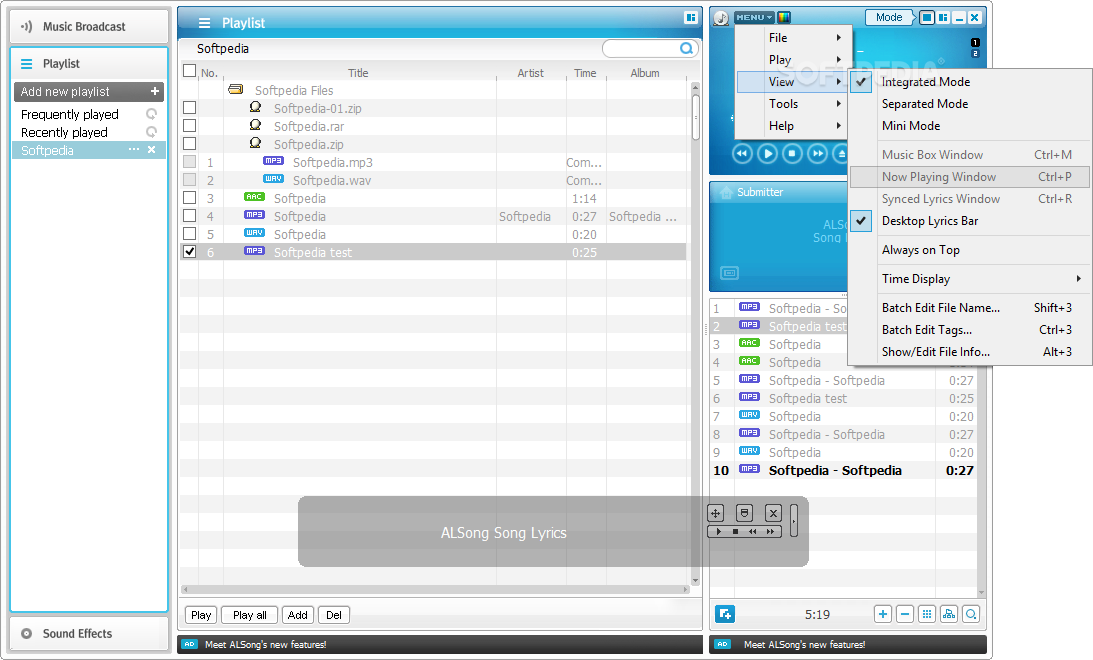This screenshot has height=660, width=1093.
Task: Click the Mode button in the player title
Action: [x=889, y=17]
